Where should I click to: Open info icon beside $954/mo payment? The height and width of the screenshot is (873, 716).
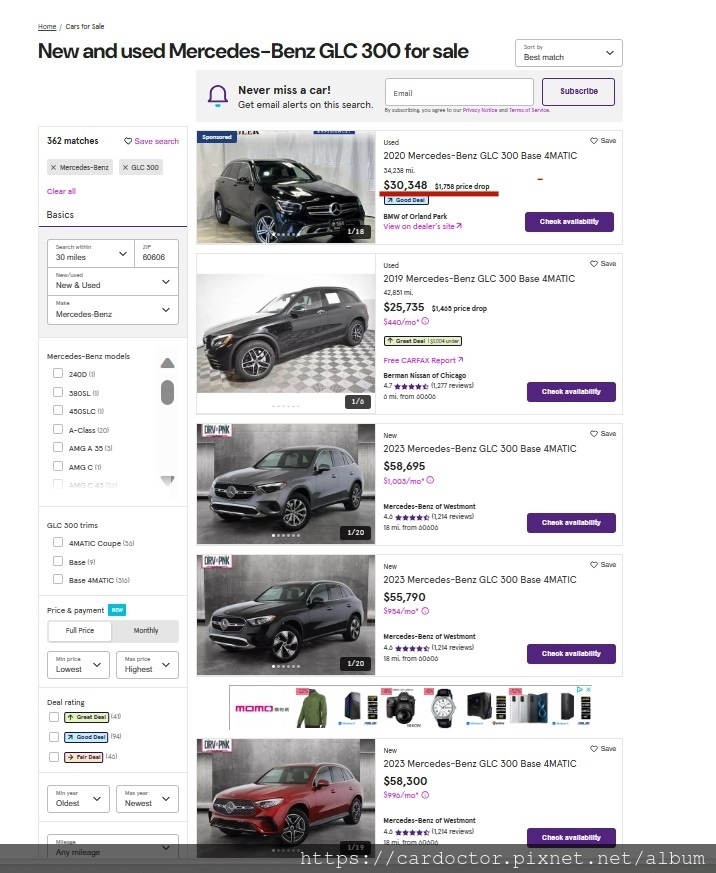[425, 611]
